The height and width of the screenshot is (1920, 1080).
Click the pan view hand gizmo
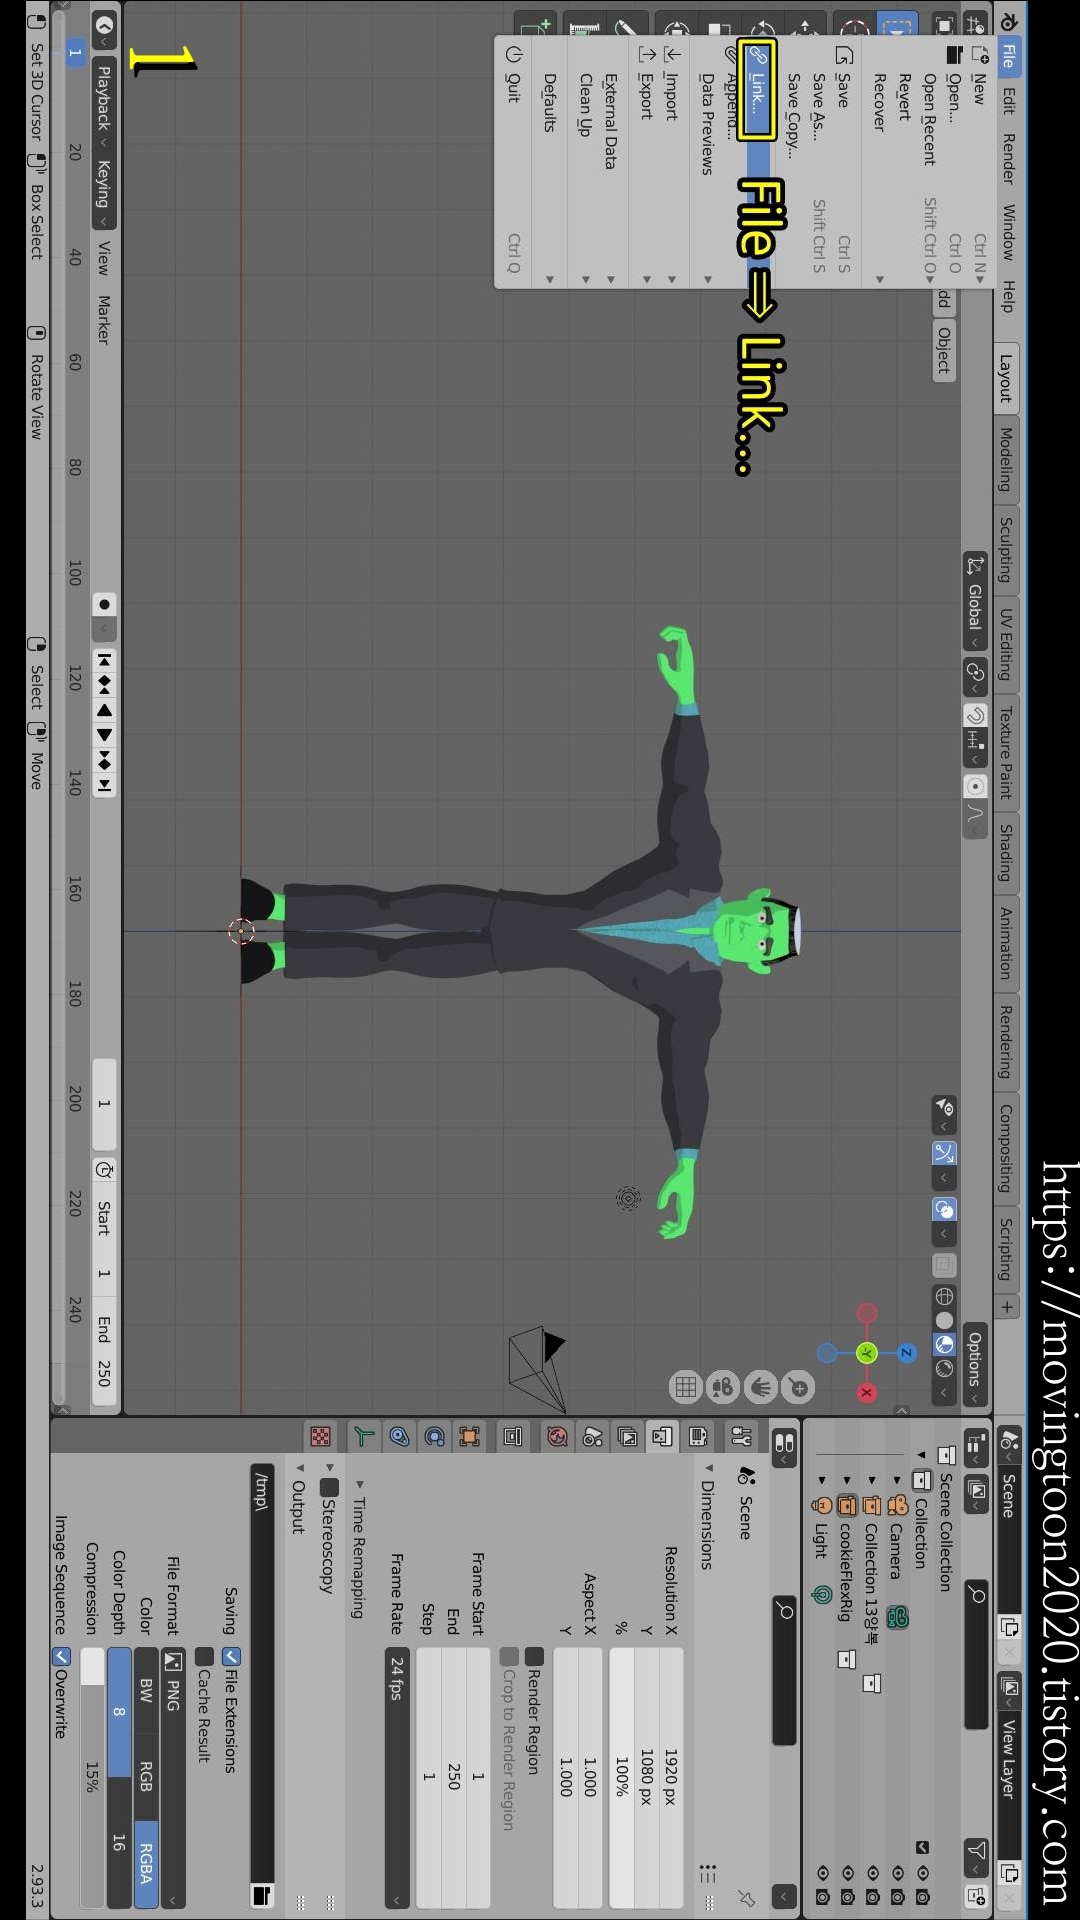click(761, 1387)
